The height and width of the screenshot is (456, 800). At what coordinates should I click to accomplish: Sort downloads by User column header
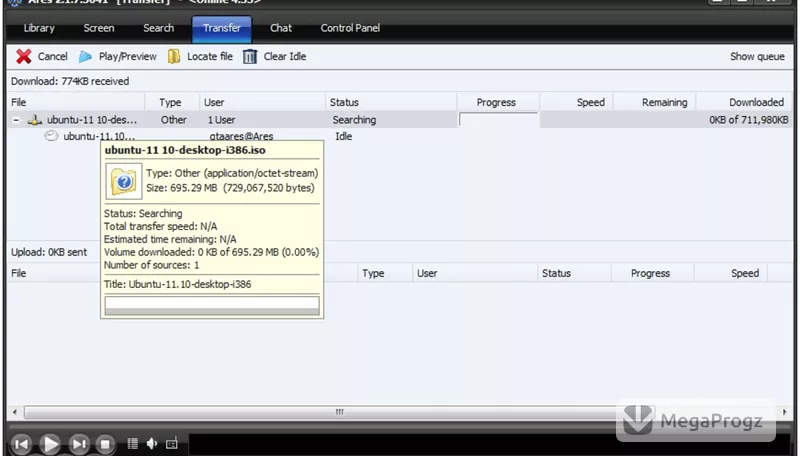(262, 102)
